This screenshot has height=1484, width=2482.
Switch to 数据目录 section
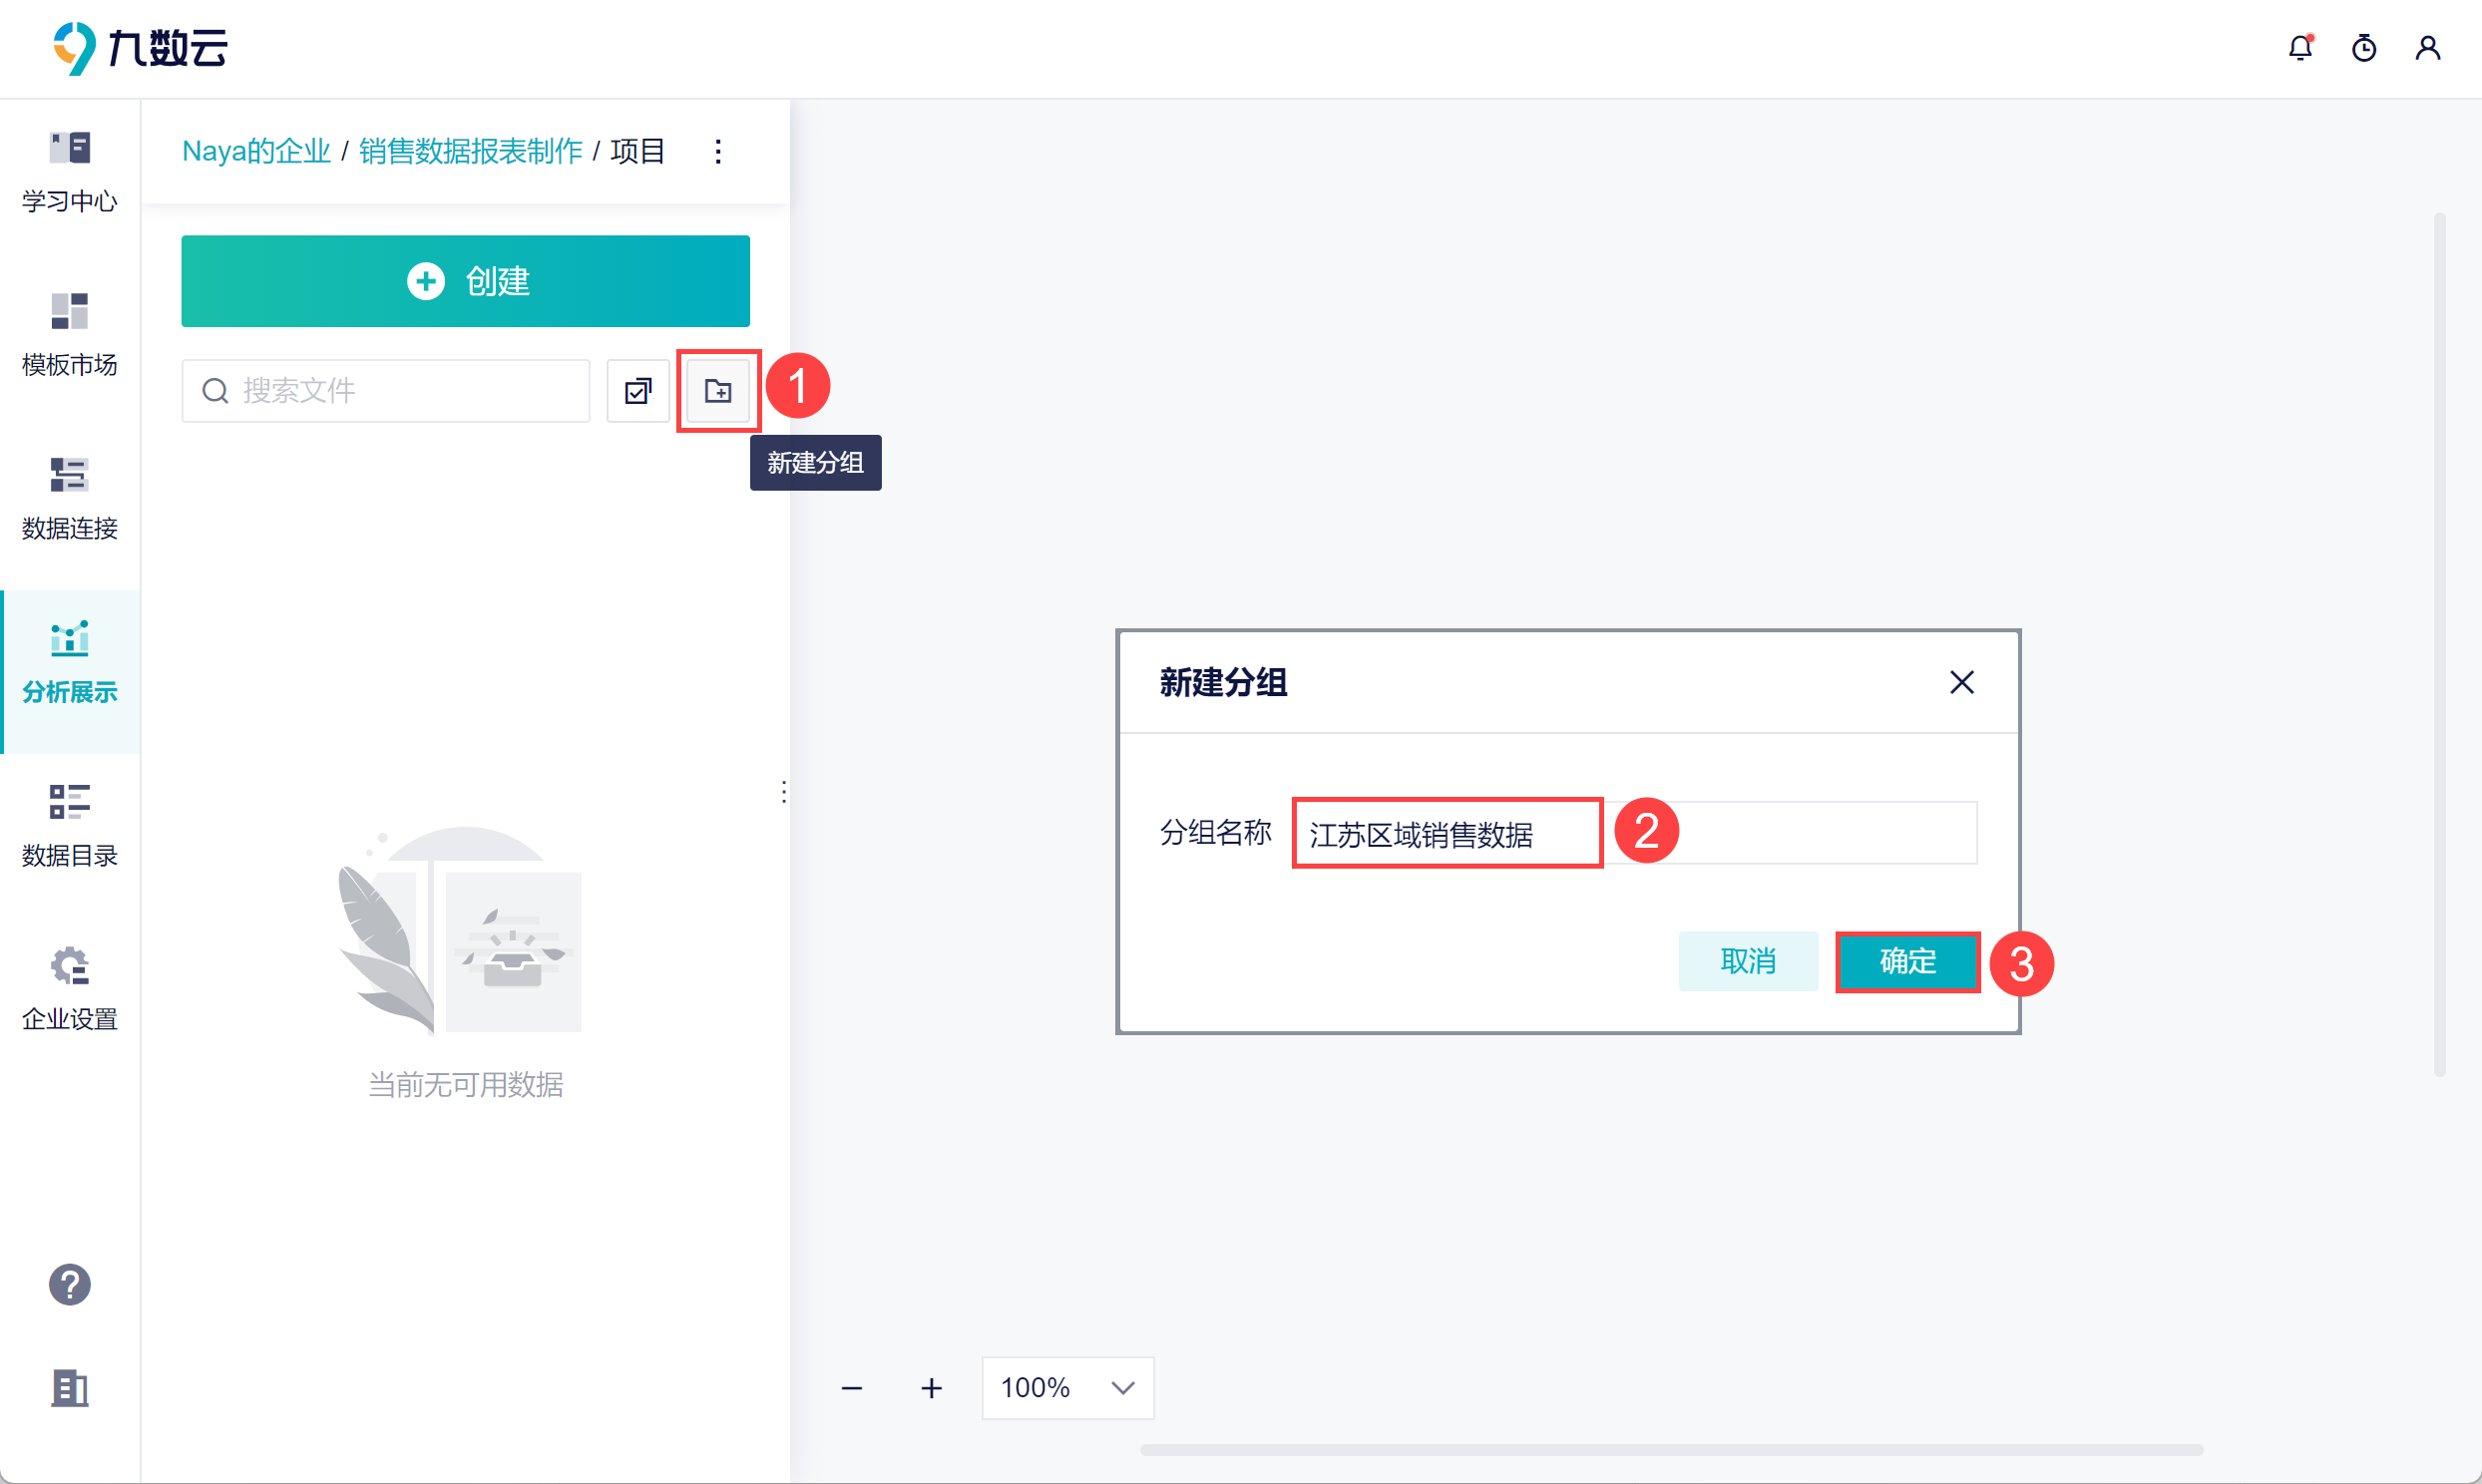tap(69, 826)
